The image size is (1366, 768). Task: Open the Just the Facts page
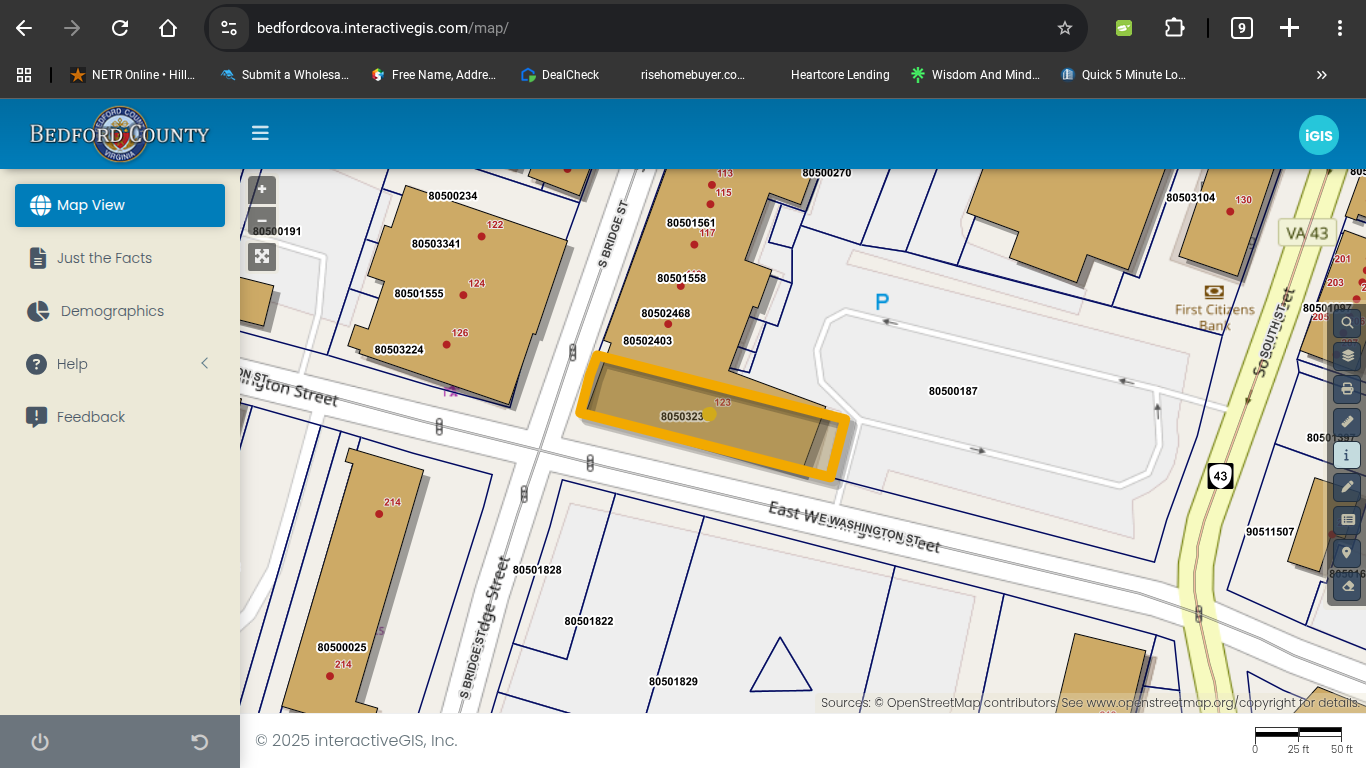tap(104, 258)
